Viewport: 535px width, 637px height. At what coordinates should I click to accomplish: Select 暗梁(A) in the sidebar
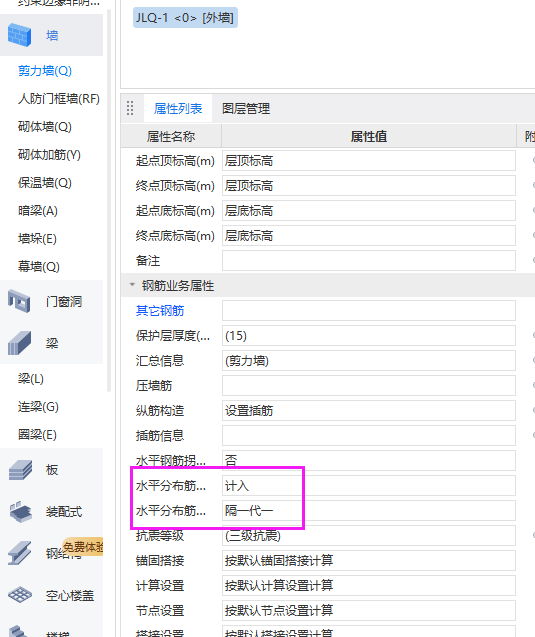(x=38, y=211)
